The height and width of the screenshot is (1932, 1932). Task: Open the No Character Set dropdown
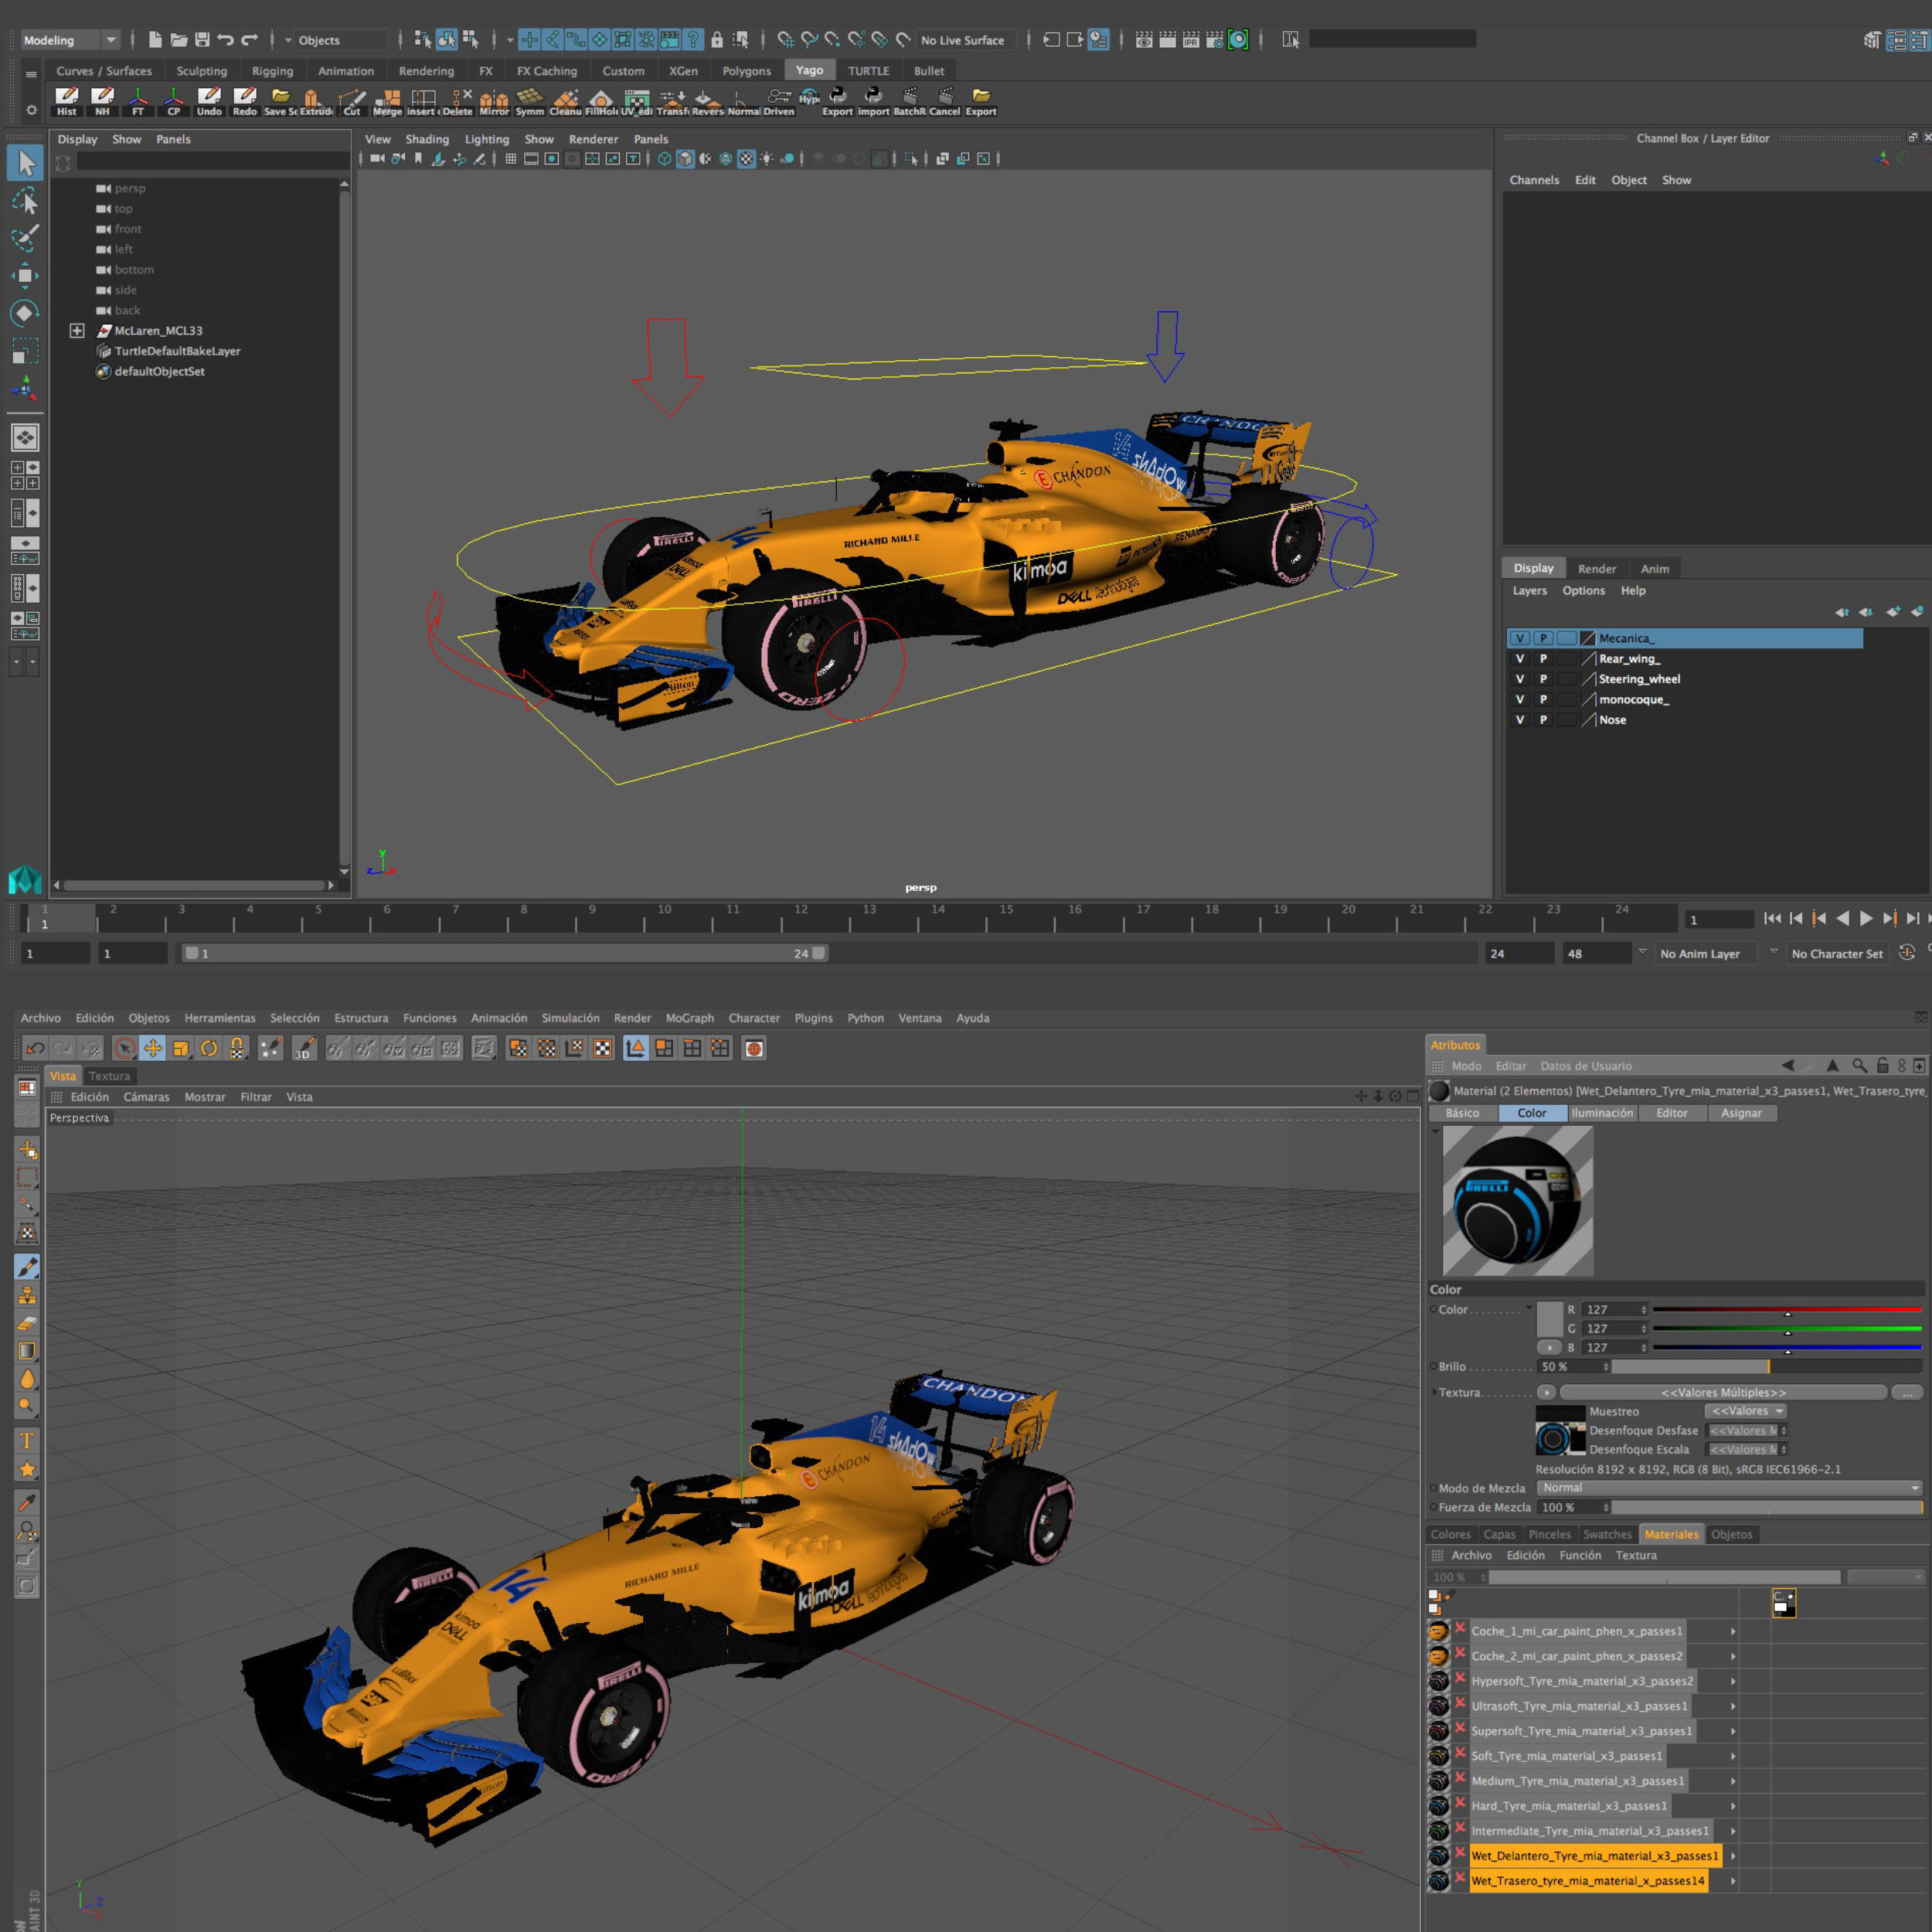[1836, 953]
